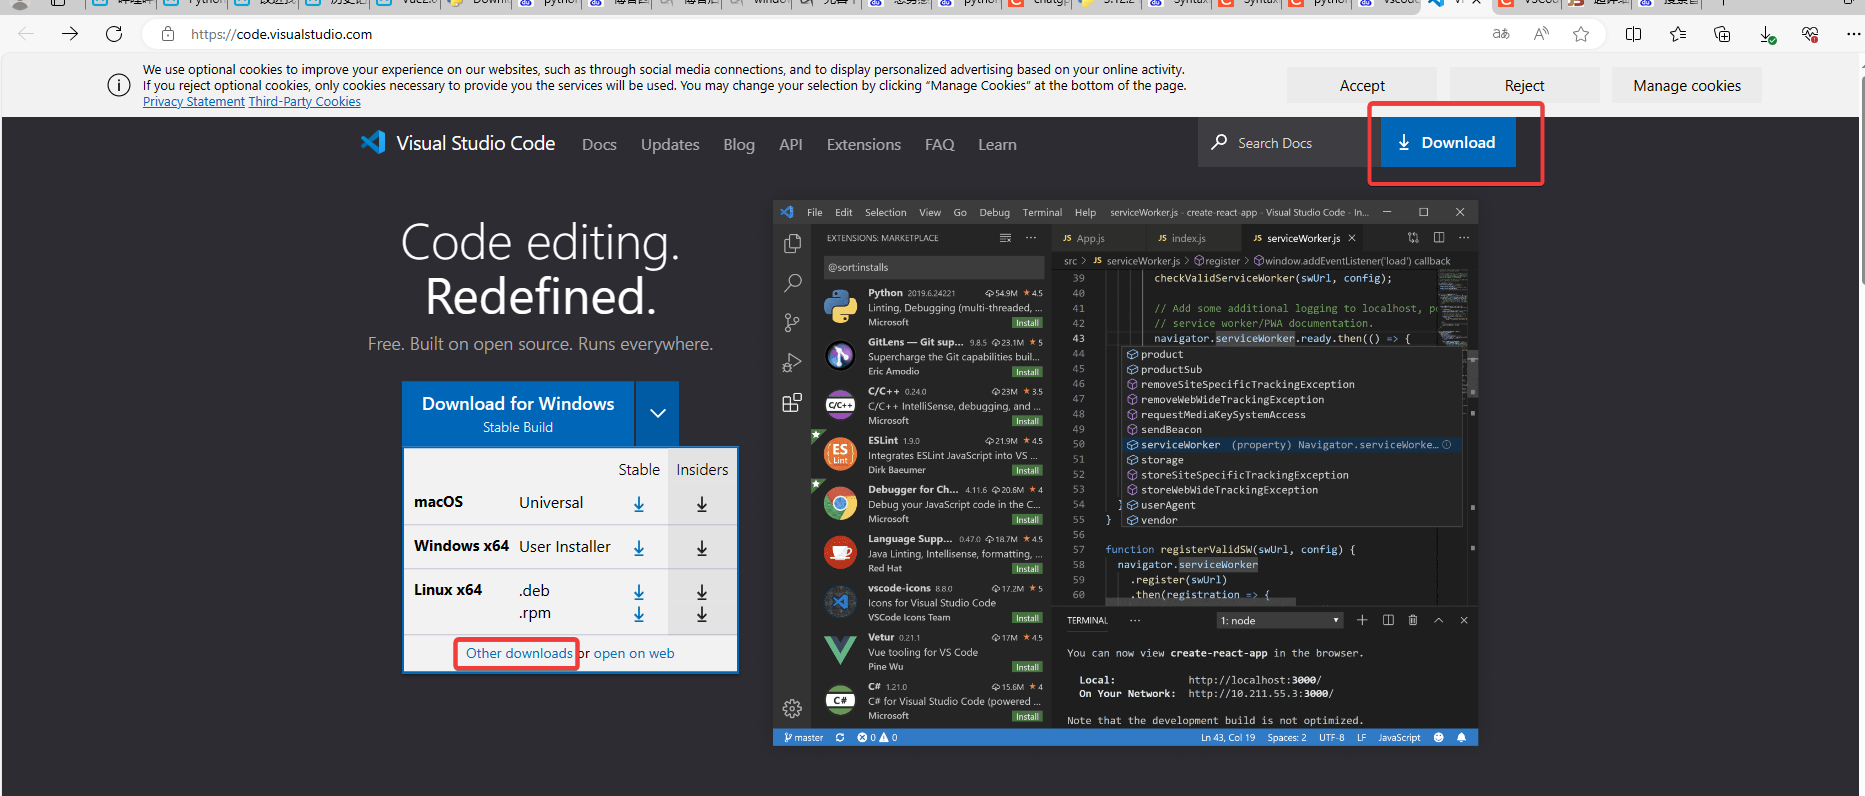The image size is (1865, 796).
Task: Open the browser settings and more menu
Action: [1853, 34]
